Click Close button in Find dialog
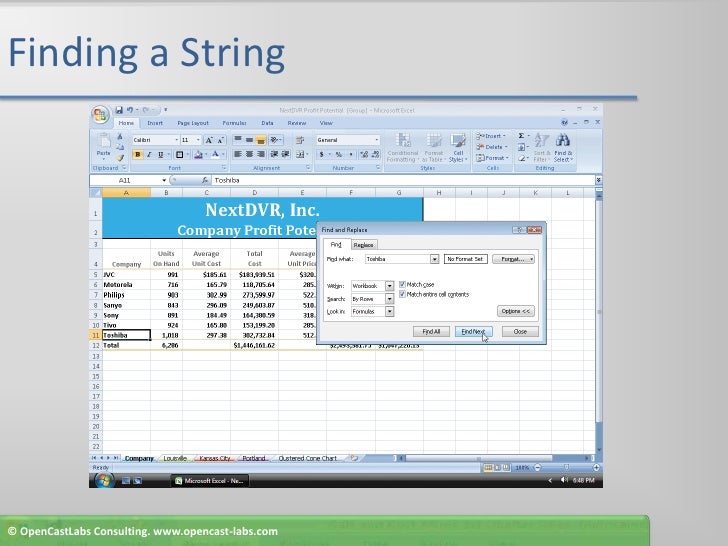This screenshot has height=546, width=728. coord(520,332)
